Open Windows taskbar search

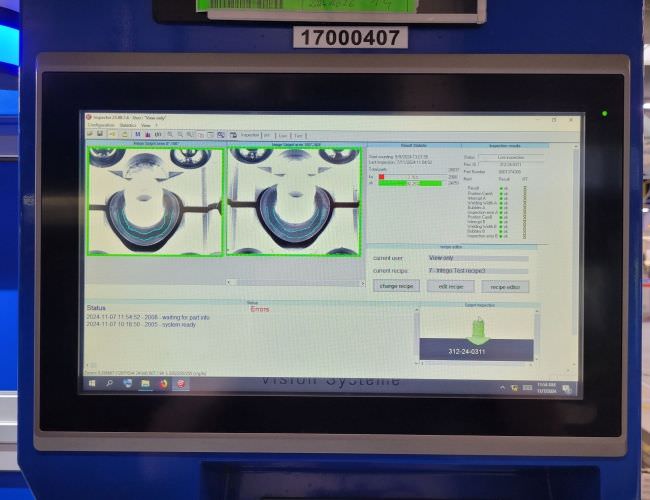tap(109, 384)
